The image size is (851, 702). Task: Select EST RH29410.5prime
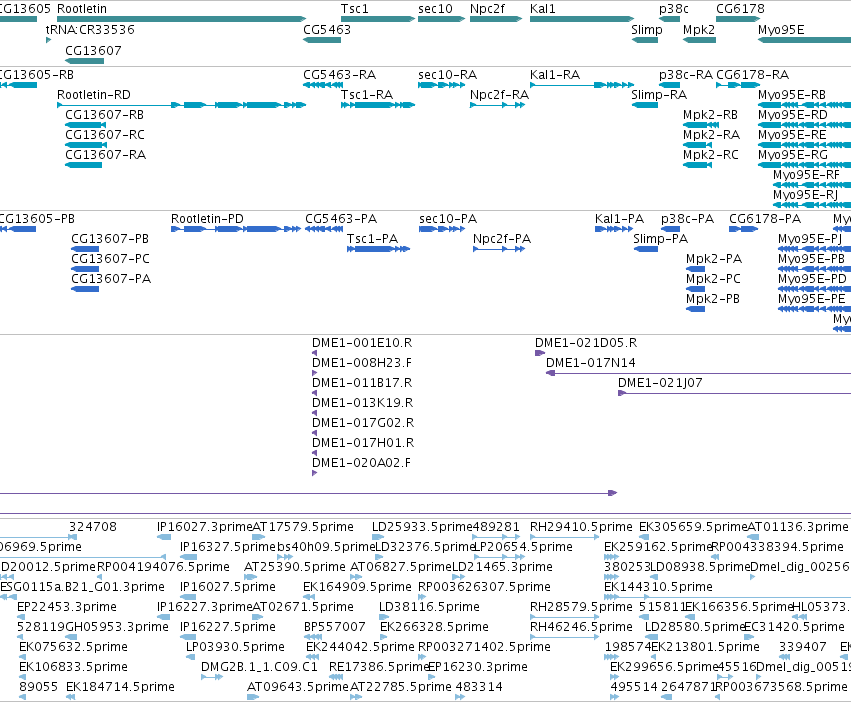coord(581,527)
